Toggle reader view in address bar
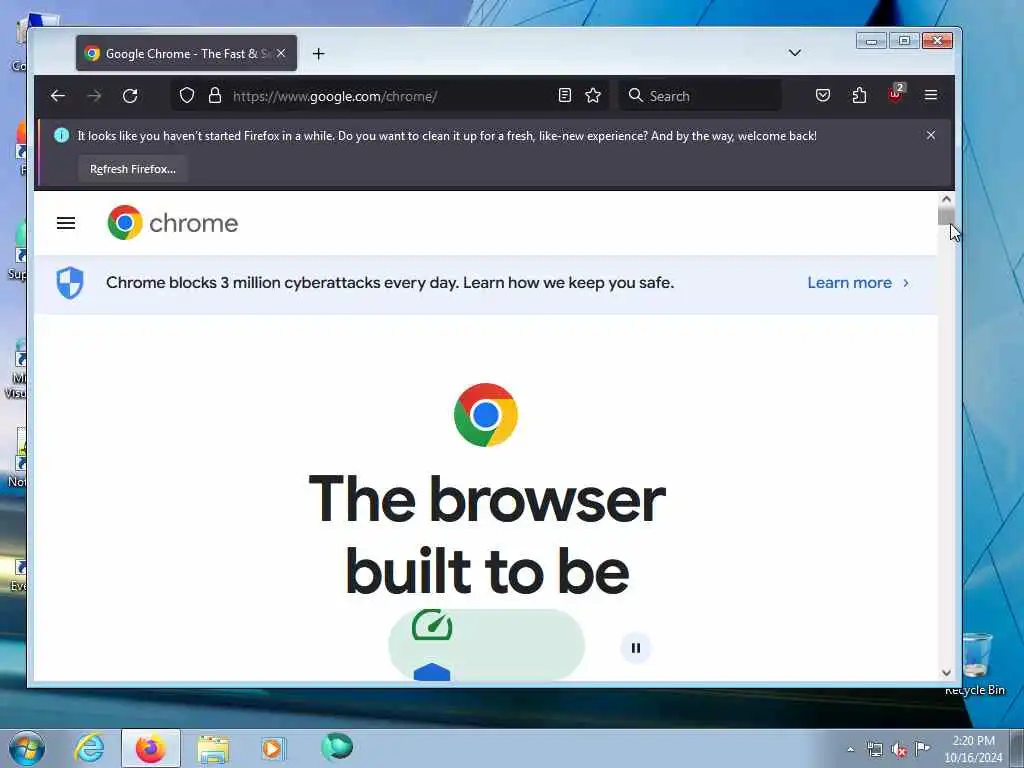This screenshot has height=768, width=1024. (x=565, y=95)
